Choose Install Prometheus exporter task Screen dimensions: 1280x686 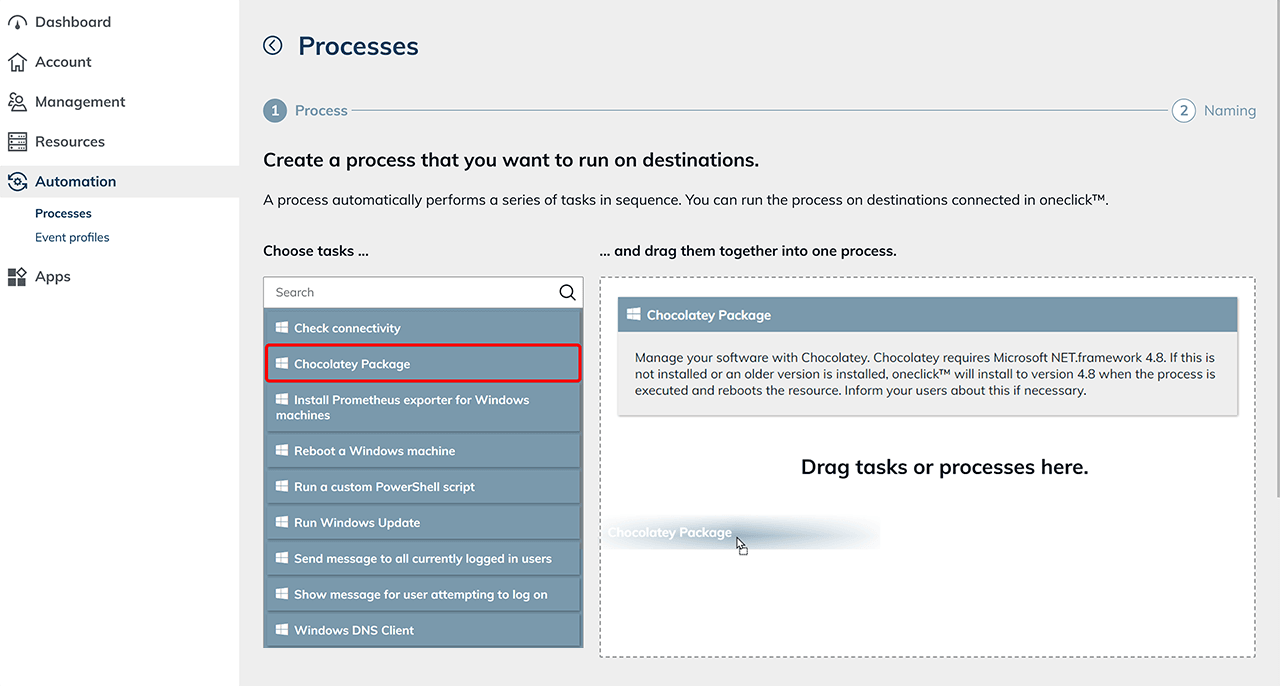(423, 407)
